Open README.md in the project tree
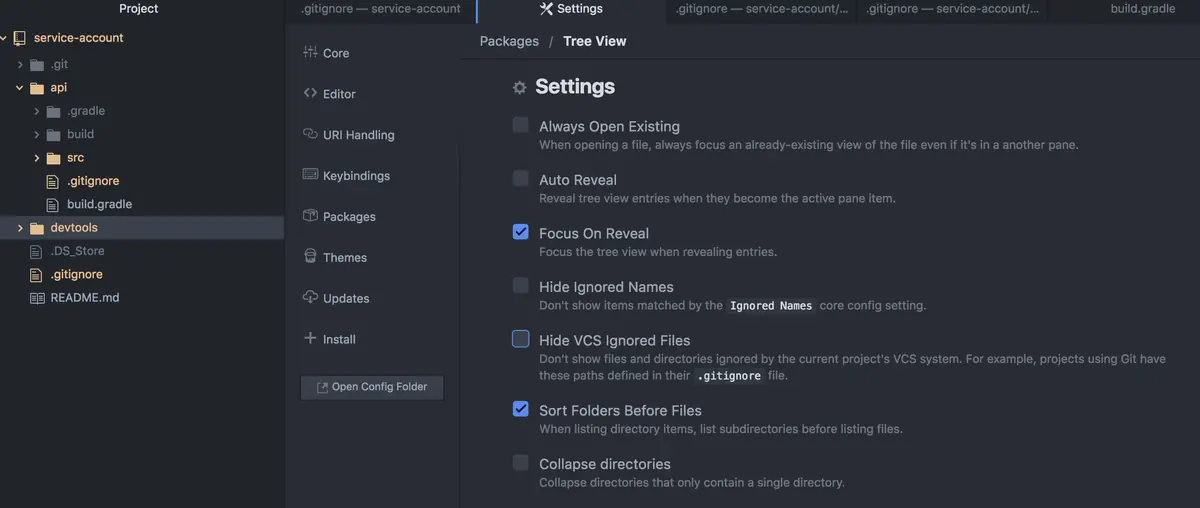Image resolution: width=1200 pixels, height=508 pixels. (85, 298)
